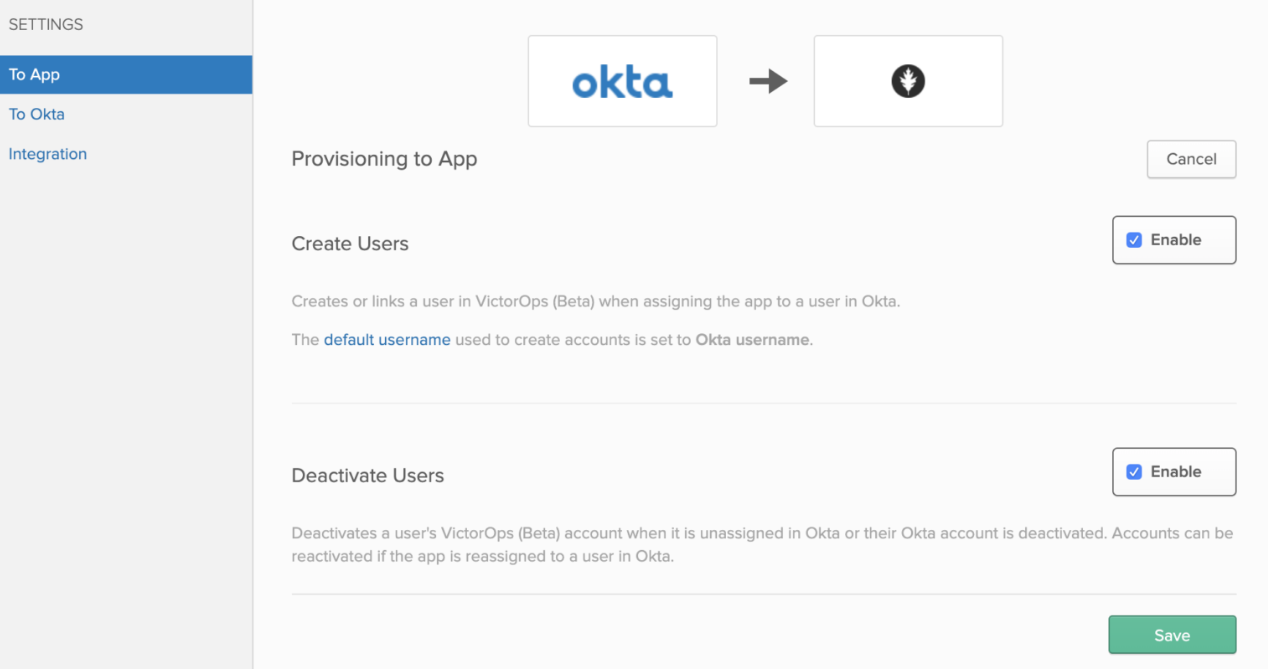Click the Provisioning to App heading
The width and height of the screenshot is (1268, 669).
click(384, 158)
